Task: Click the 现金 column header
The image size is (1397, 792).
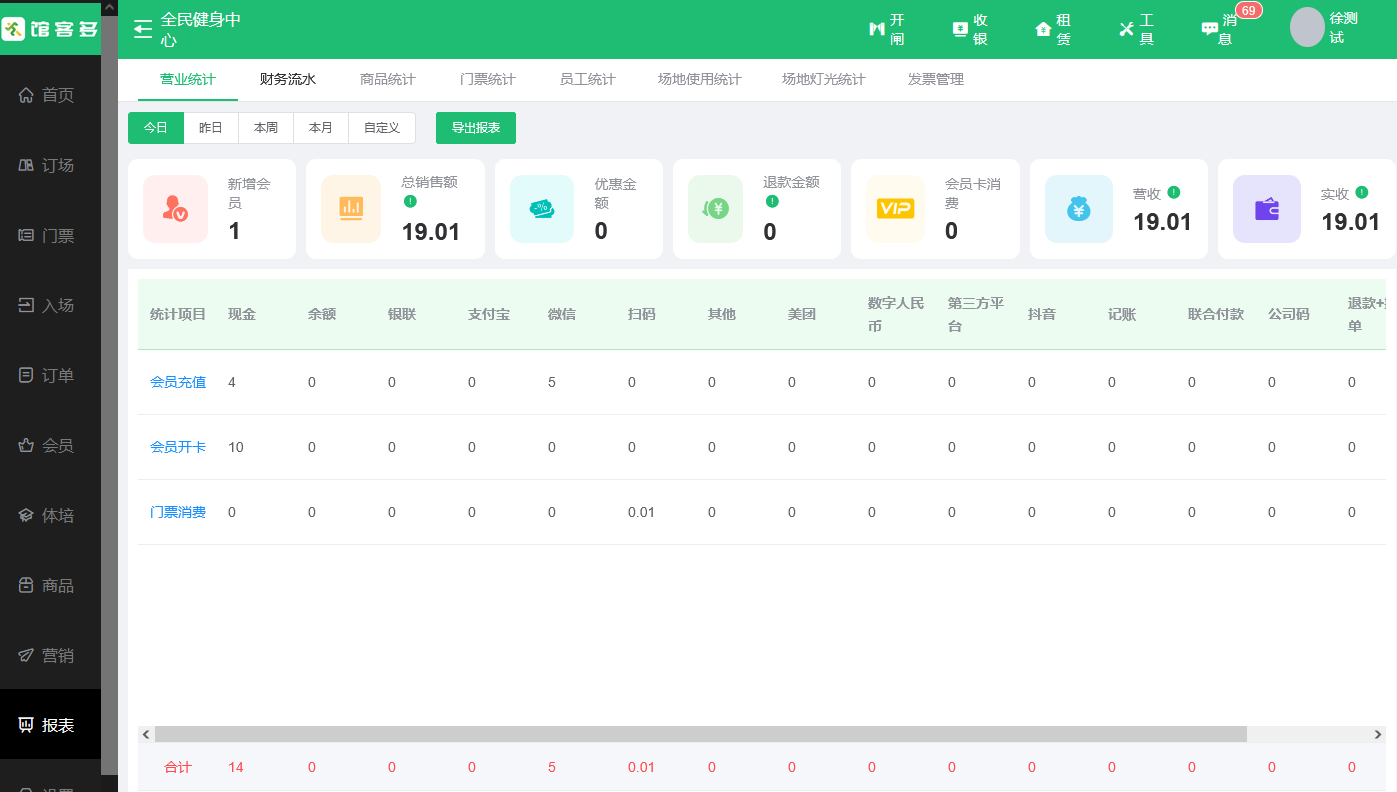Action: [x=242, y=314]
